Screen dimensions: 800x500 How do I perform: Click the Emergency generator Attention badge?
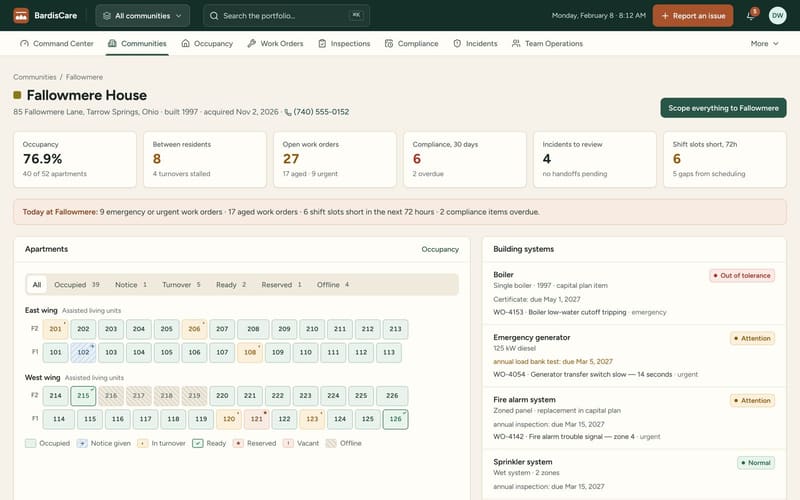(752, 338)
